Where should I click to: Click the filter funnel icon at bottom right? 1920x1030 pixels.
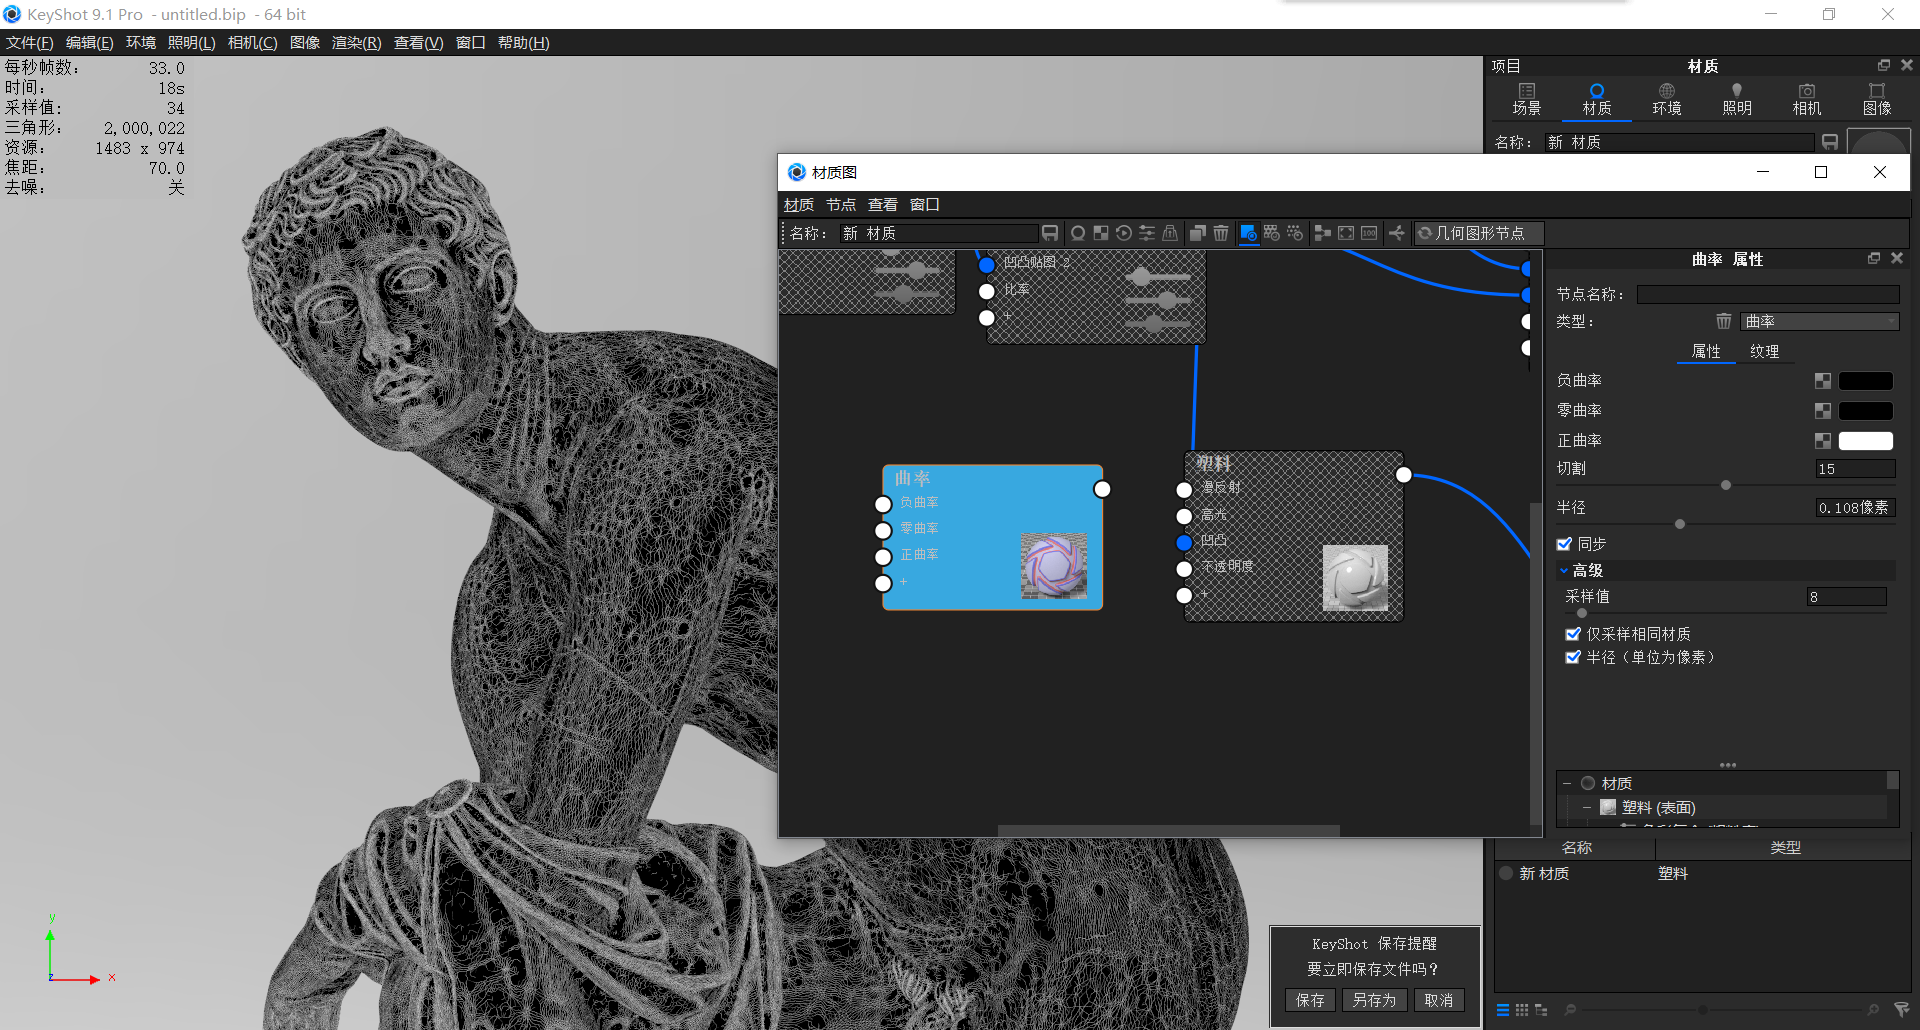coord(1899,1010)
